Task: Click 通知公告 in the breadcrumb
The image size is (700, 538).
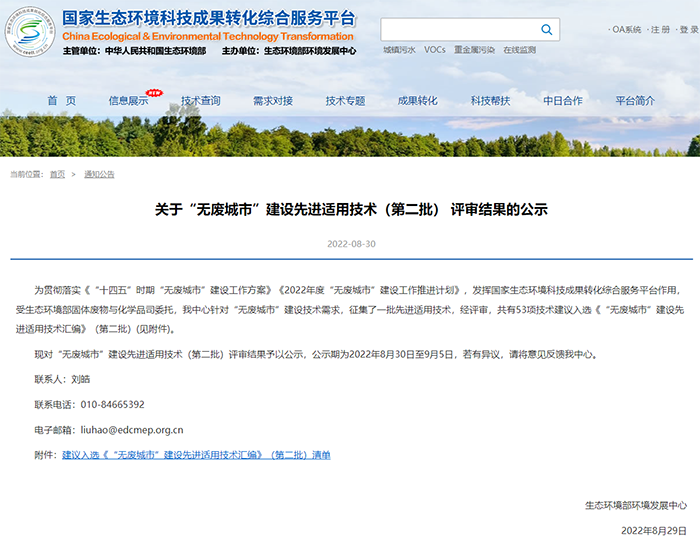Action: [99, 174]
